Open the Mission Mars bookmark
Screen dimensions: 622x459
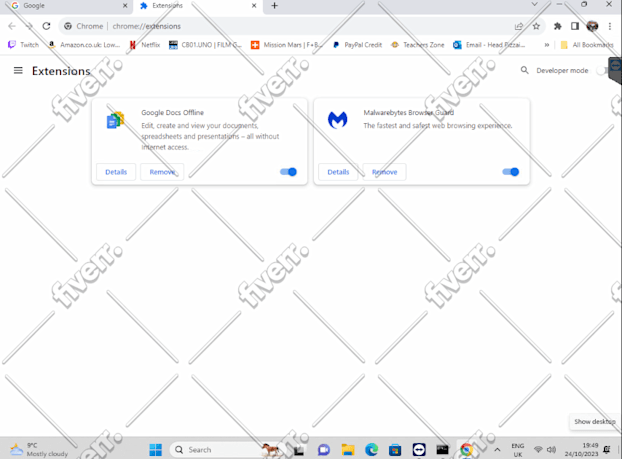tap(286, 45)
